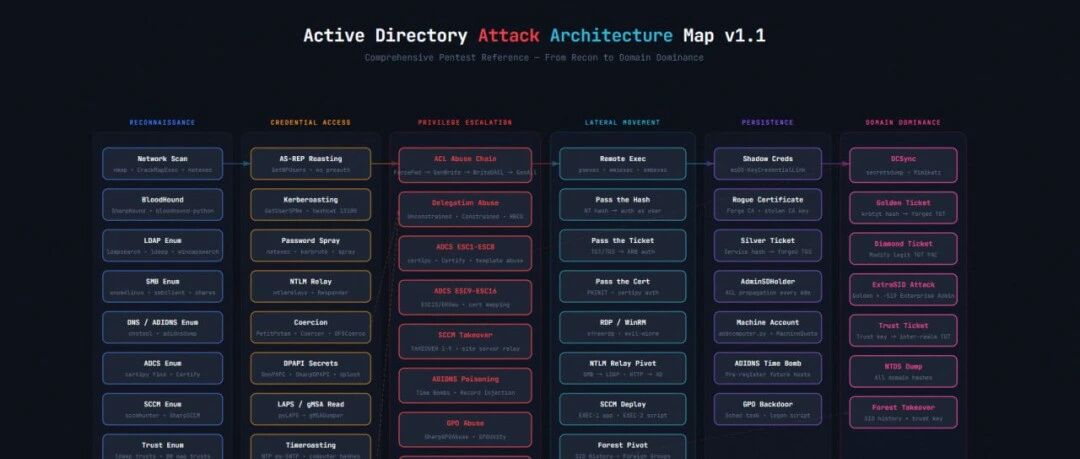
Task: Click the ExtraSID Attack card
Action: [903, 289]
